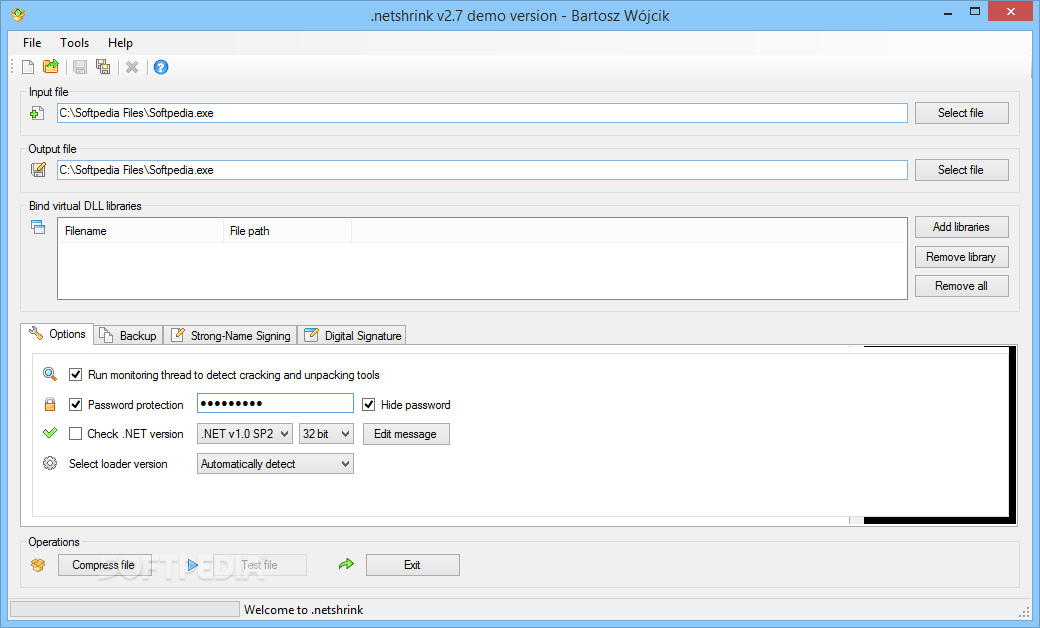This screenshot has width=1040, height=628.
Task: Expand the 32 bit dropdown
Action: tap(326, 434)
